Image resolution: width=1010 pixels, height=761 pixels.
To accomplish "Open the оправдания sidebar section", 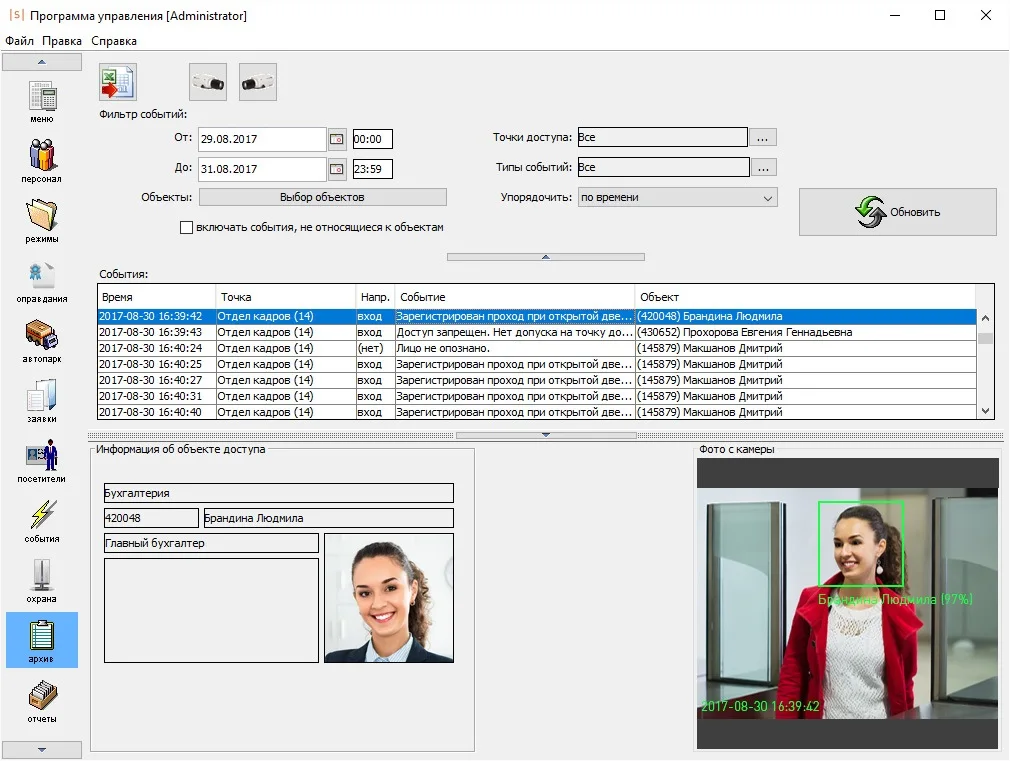I will point(42,280).
